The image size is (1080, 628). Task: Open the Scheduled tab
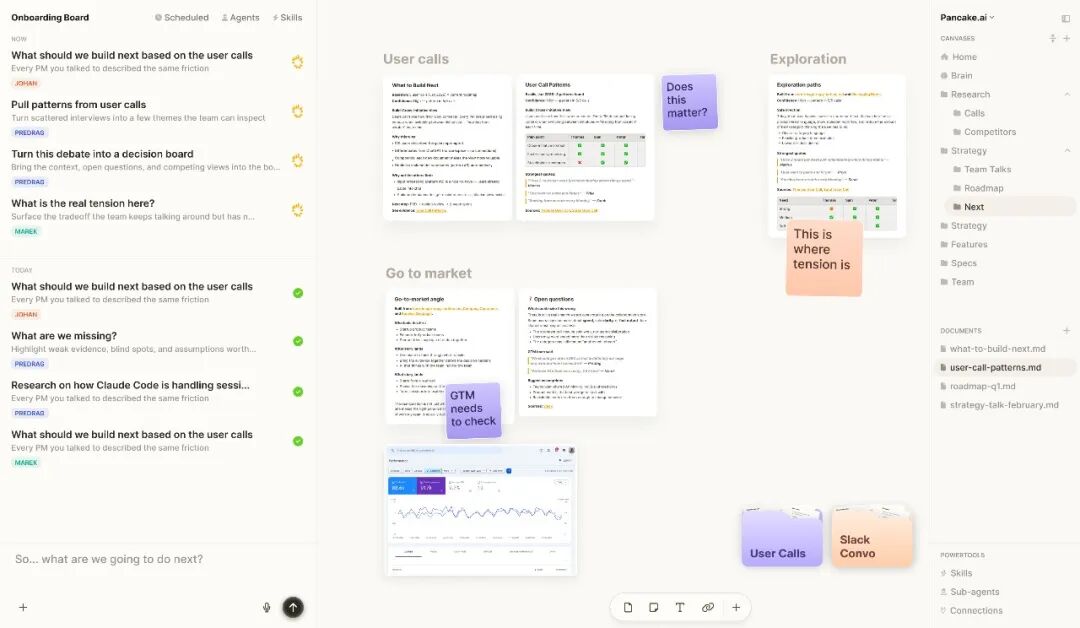click(182, 17)
